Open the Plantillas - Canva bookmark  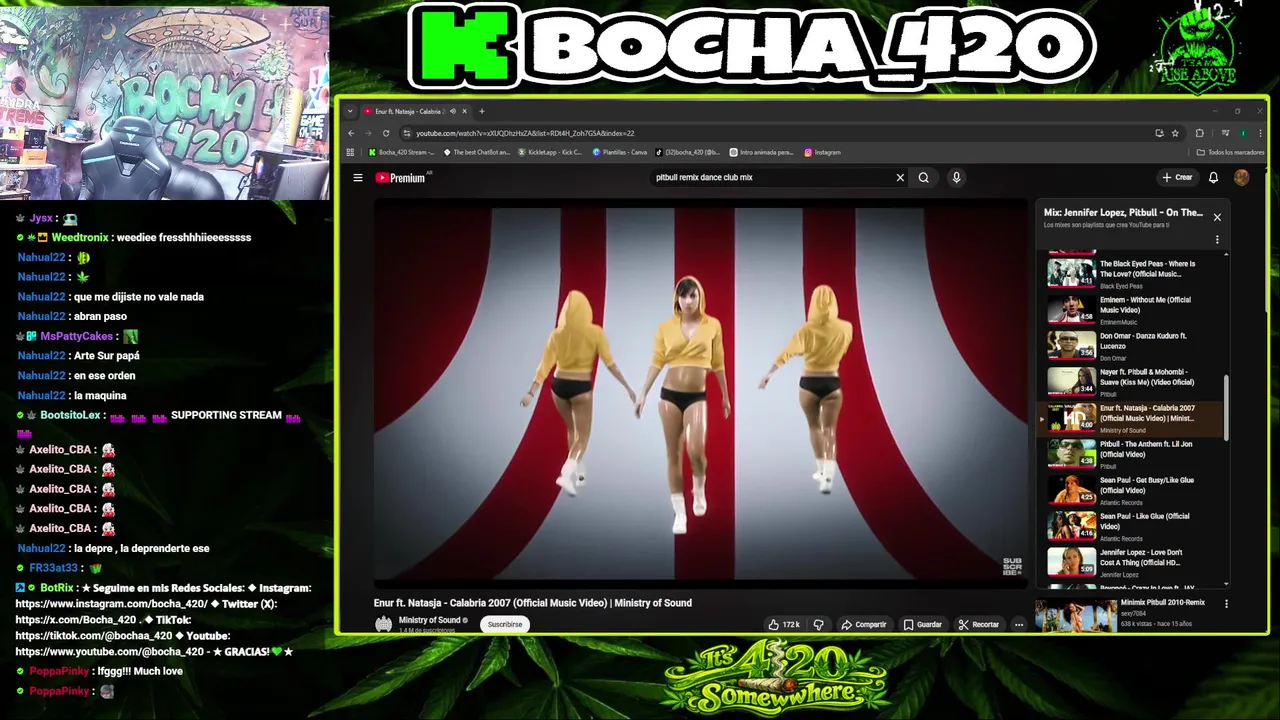(620, 153)
